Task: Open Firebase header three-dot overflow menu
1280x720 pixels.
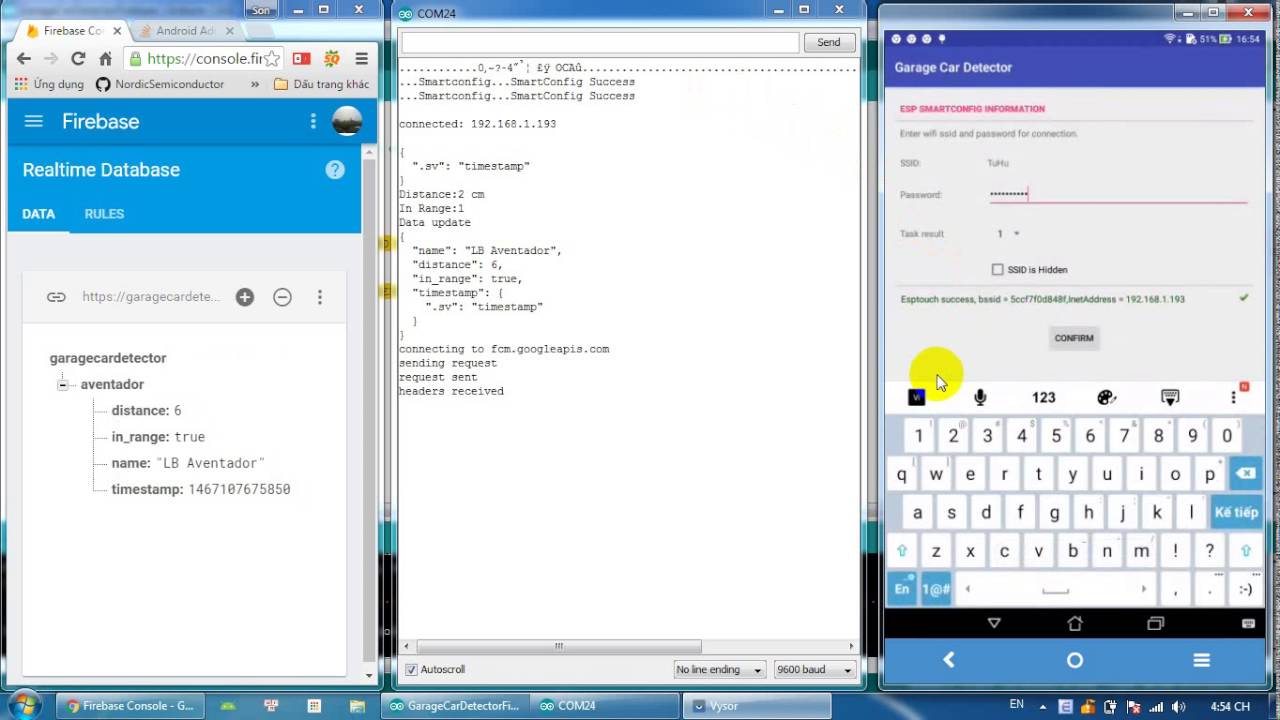Action: point(313,121)
